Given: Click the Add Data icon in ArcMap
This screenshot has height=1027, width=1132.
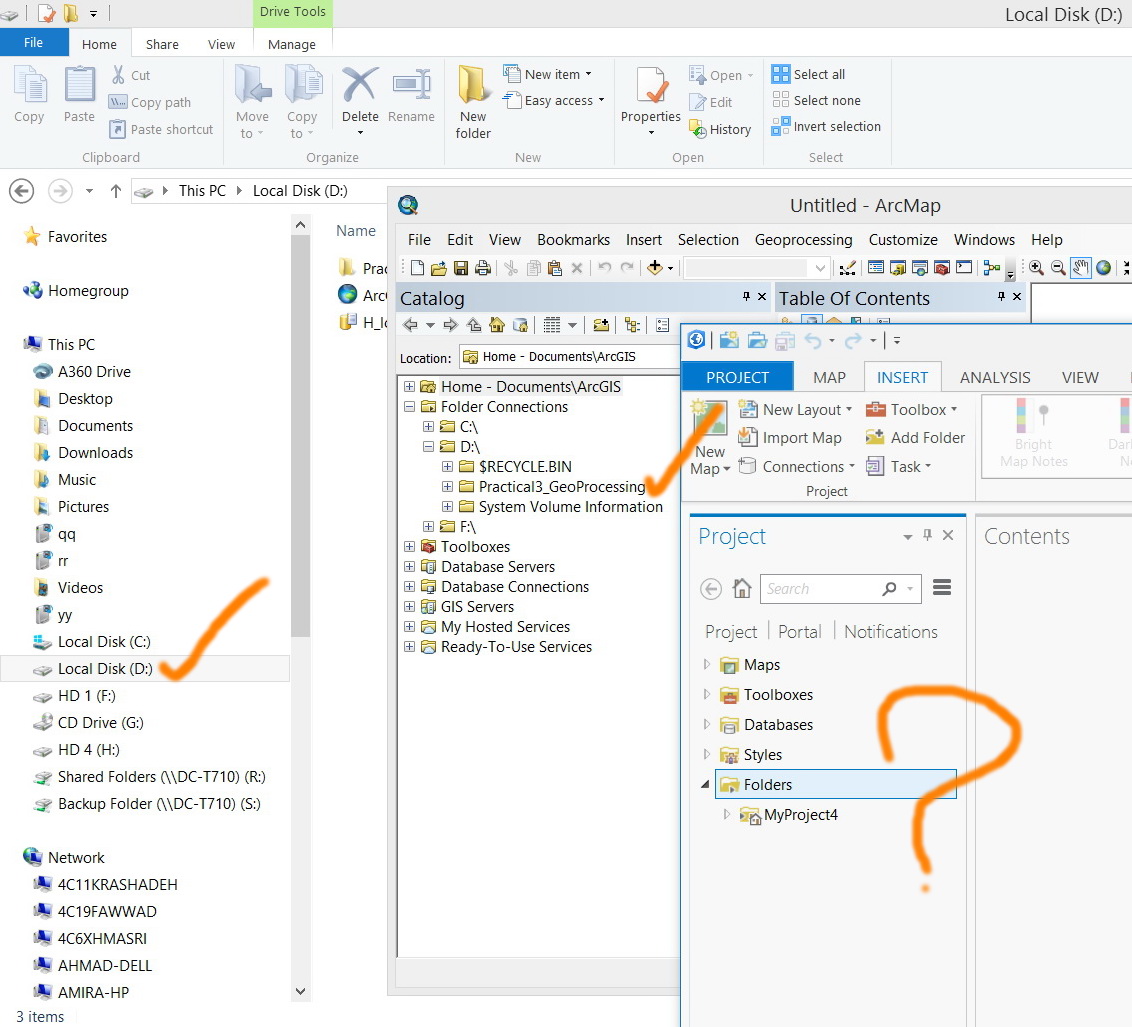Looking at the screenshot, I should [x=655, y=268].
